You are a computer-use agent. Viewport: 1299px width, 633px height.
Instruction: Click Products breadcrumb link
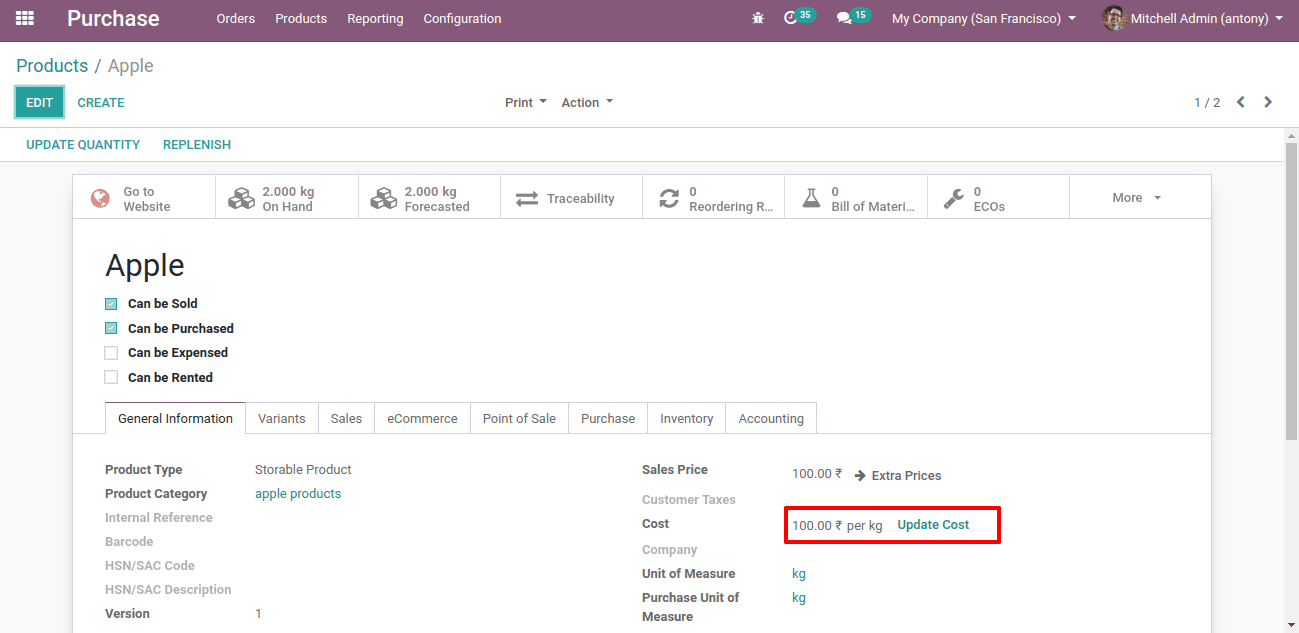tap(52, 65)
